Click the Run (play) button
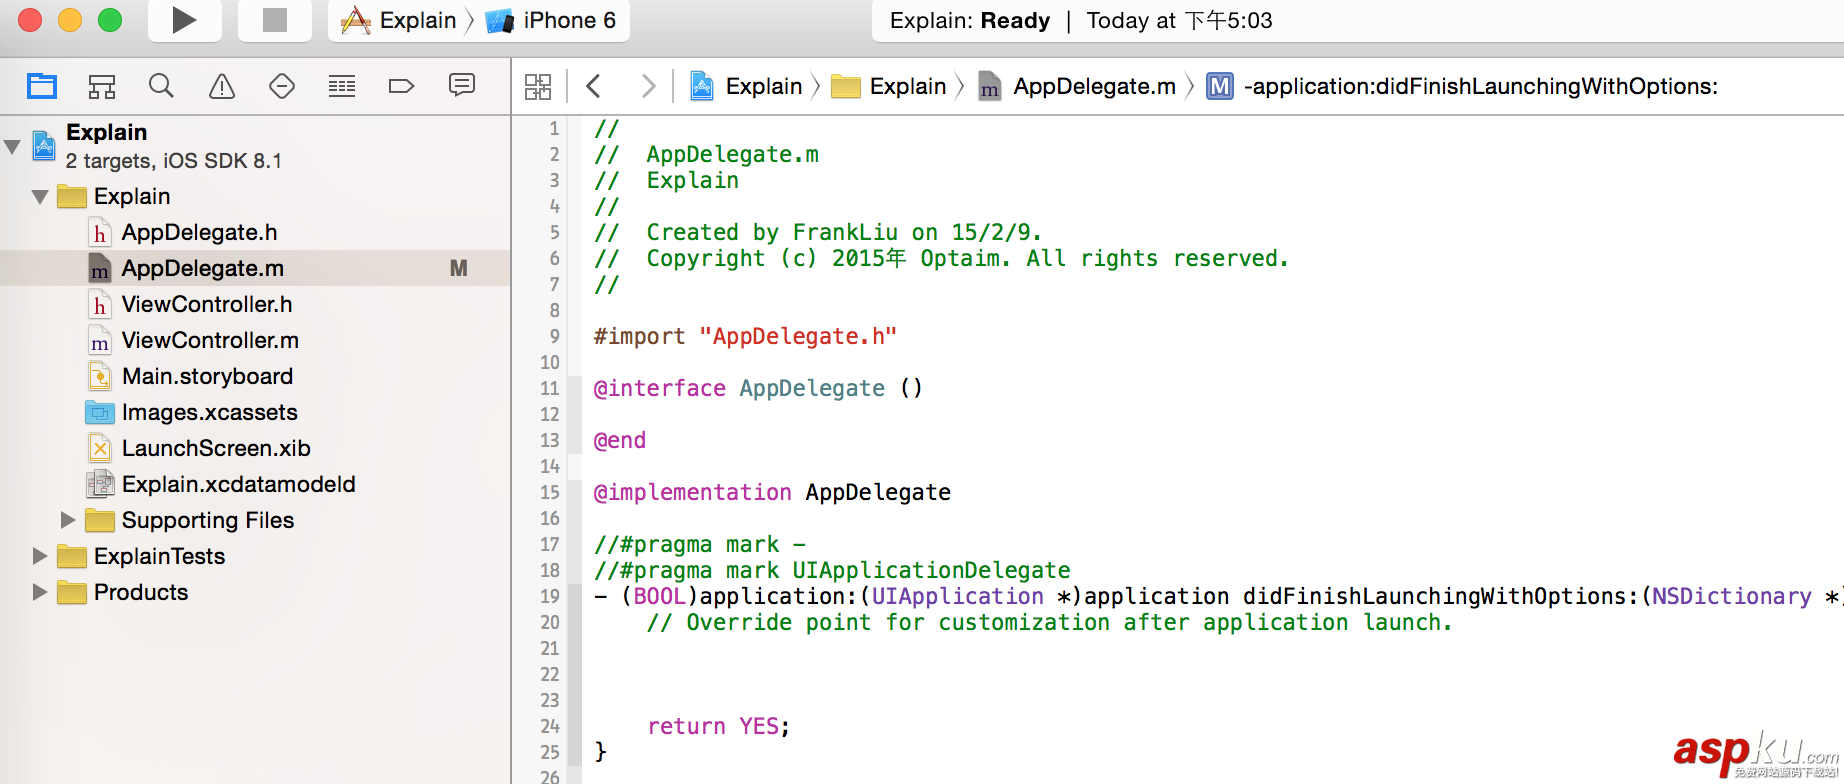The image size is (1844, 784). (x=184, y=20)
